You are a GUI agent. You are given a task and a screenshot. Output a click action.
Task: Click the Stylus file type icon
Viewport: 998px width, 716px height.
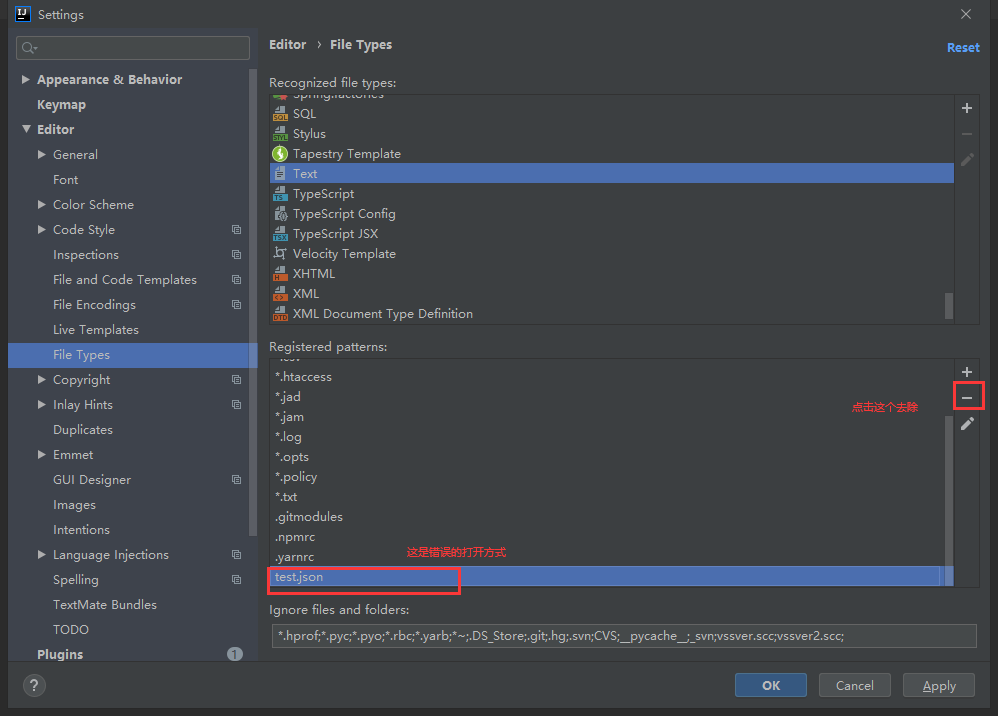pyautogui.click(x=280, y=134)
